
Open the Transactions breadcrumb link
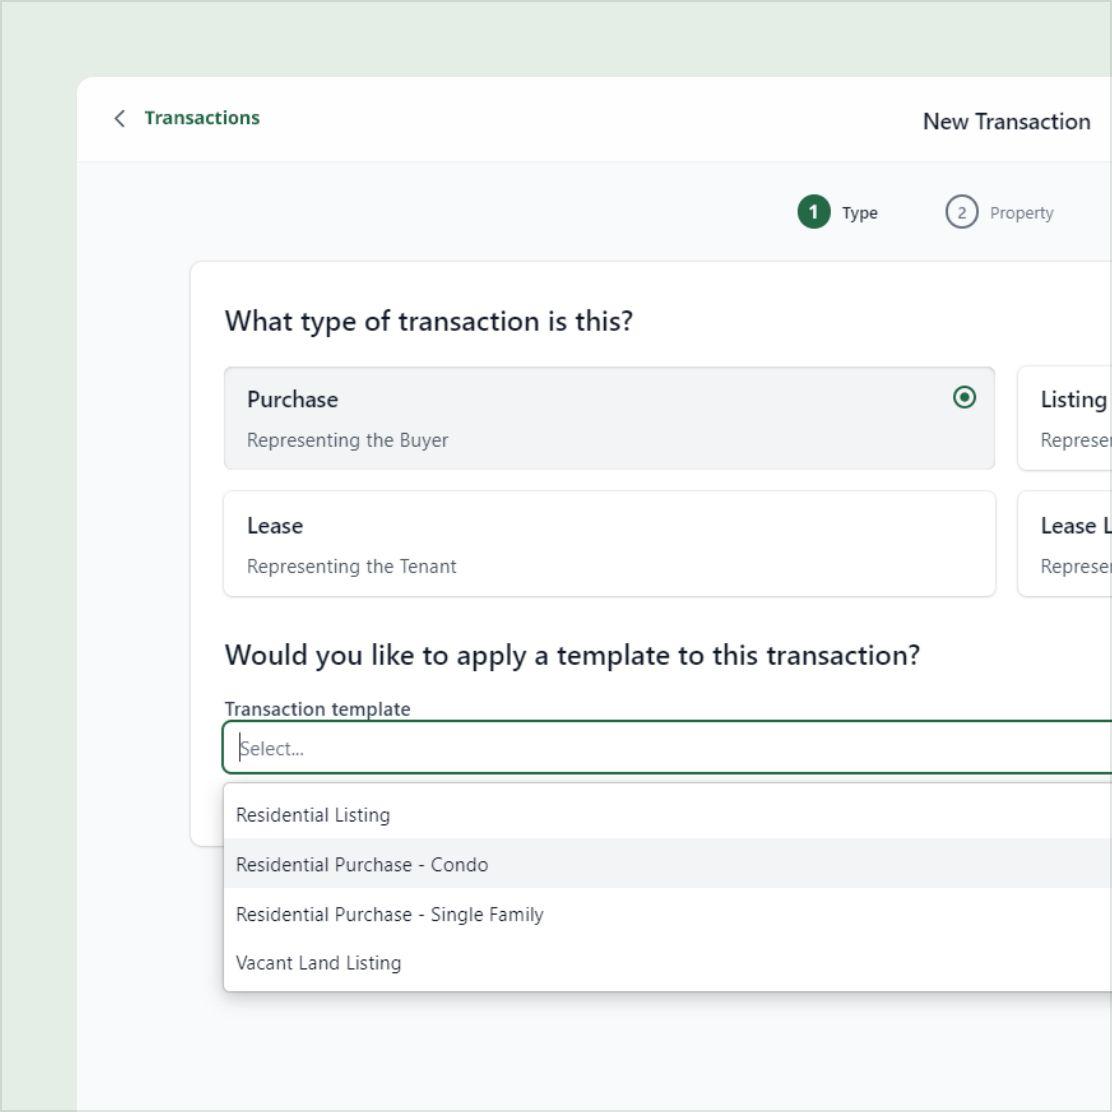[202, 118]
